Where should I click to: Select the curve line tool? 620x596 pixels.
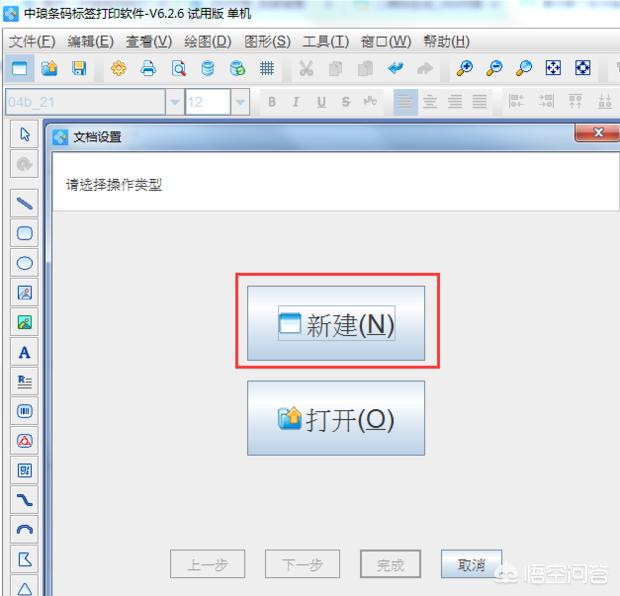click(x=25, y=500)
